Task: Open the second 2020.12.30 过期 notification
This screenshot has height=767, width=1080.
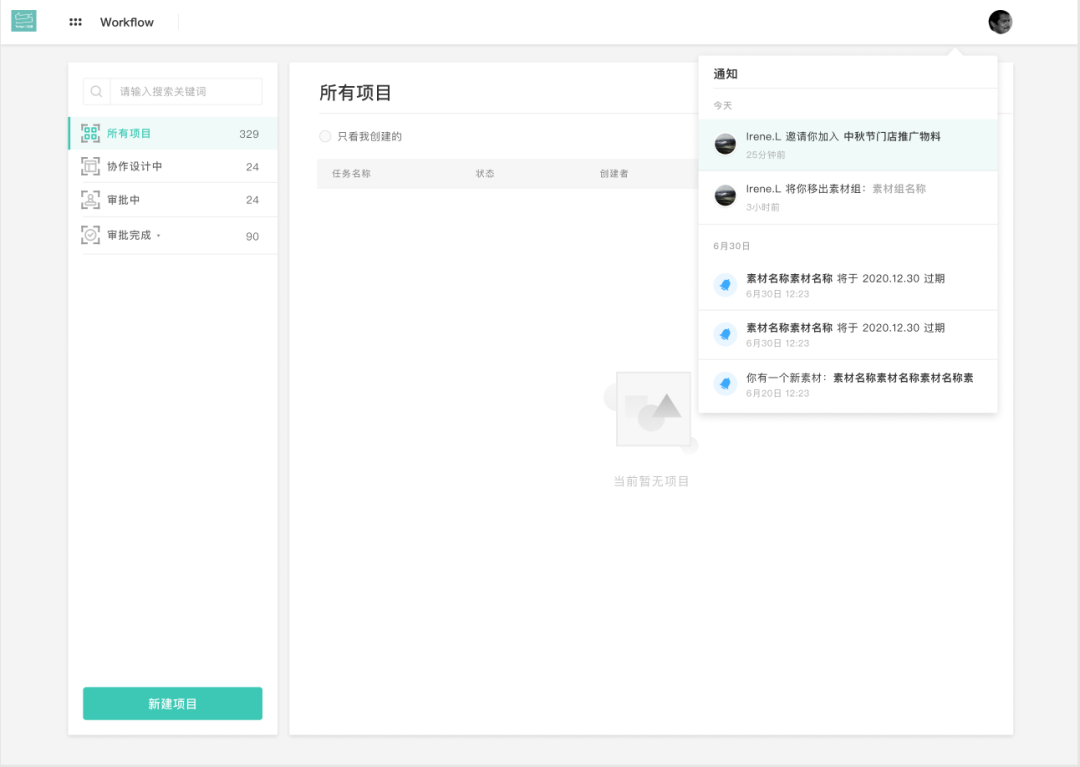Action: click(x=848, y=335)
